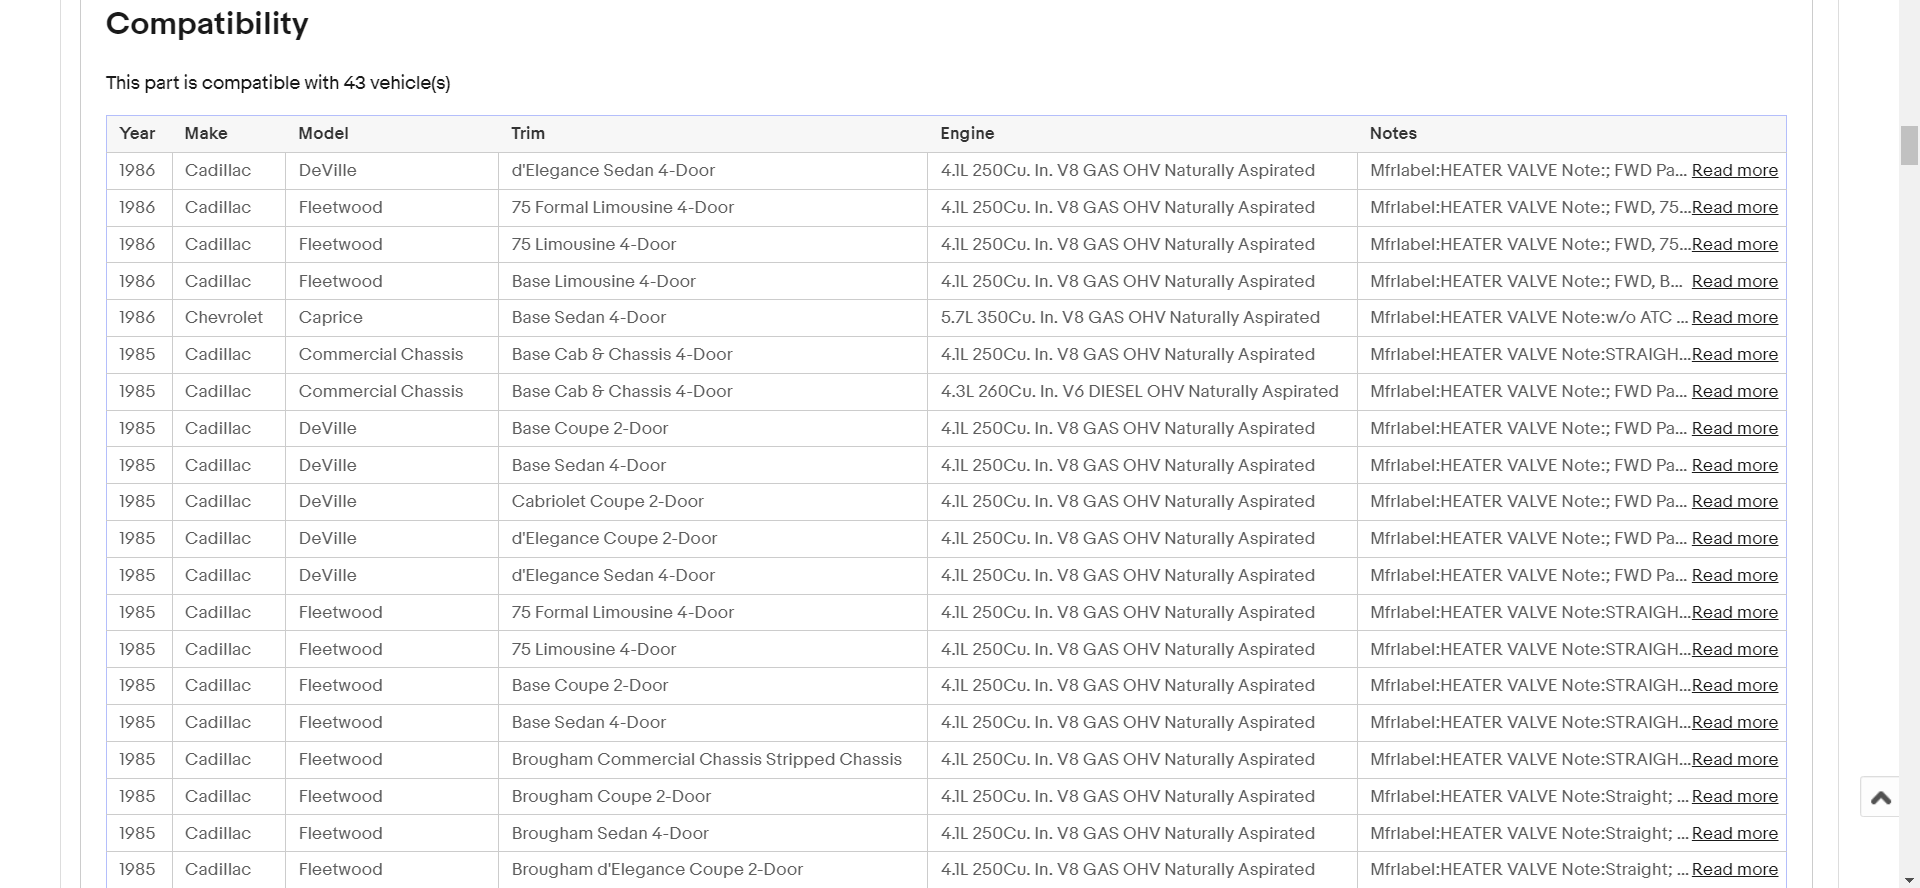The width and height of the screenshot is (1920, 888).
Task: Read more for 1985 Fleetwood 75 Limousine
Action: (x=1735, y=649)
